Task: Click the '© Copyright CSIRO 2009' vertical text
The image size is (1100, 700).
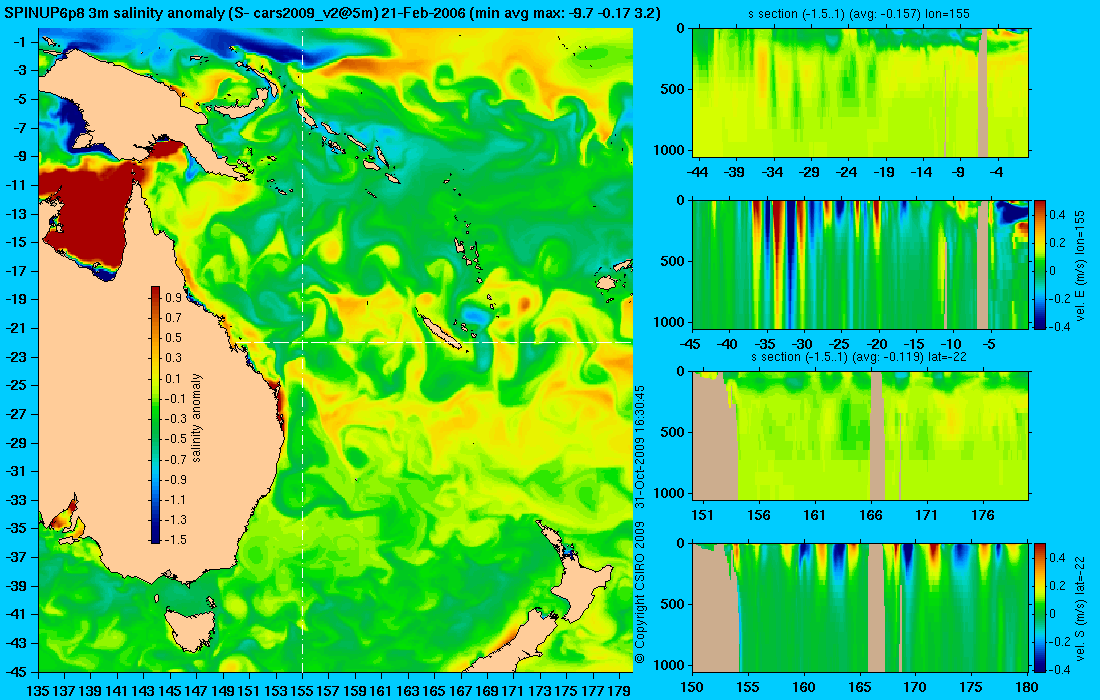Action: point(639,593)
